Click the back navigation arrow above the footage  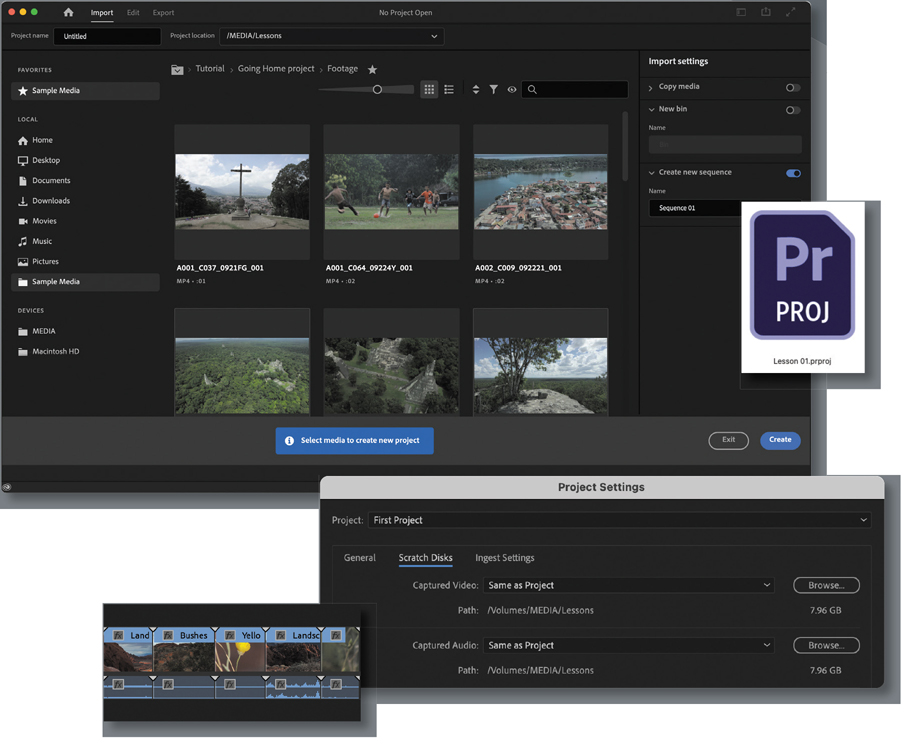click(x=177, y=69)
